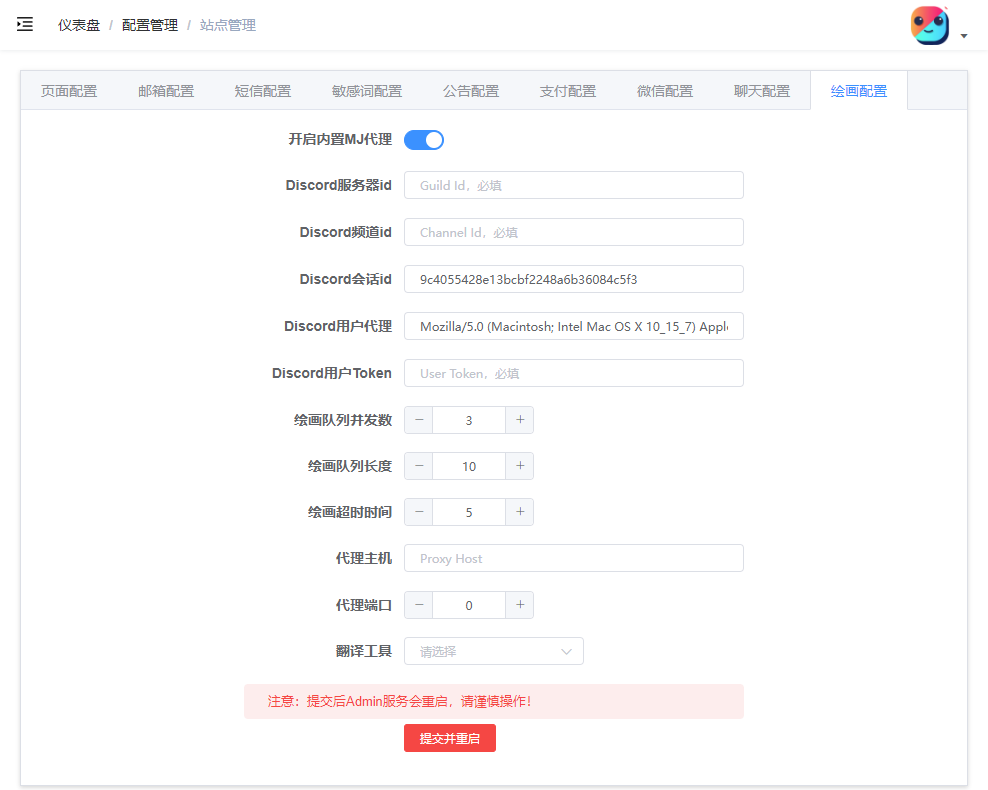
Task: Click the Discord会话id input field
Action: click(573, 279)
